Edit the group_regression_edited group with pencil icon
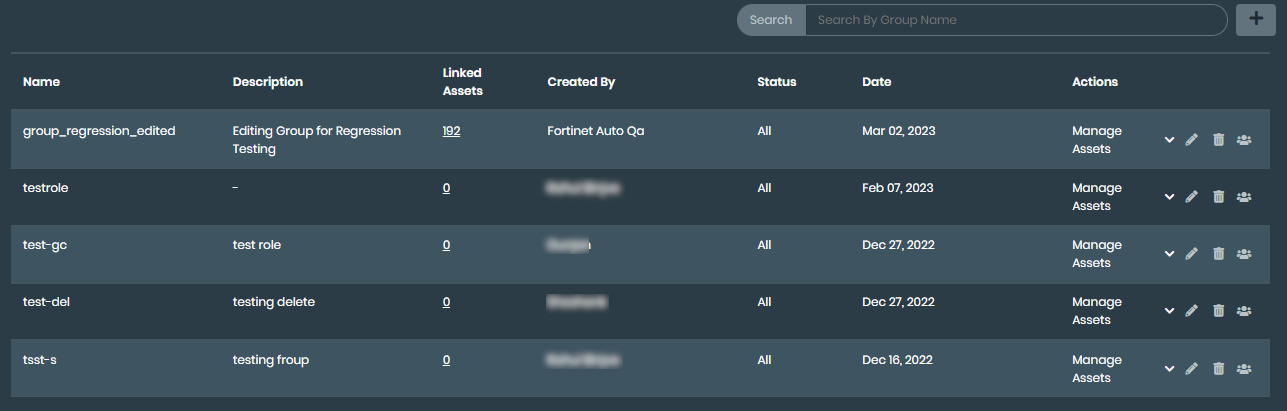This screenshot has width=1287, height=411. 1191,140
